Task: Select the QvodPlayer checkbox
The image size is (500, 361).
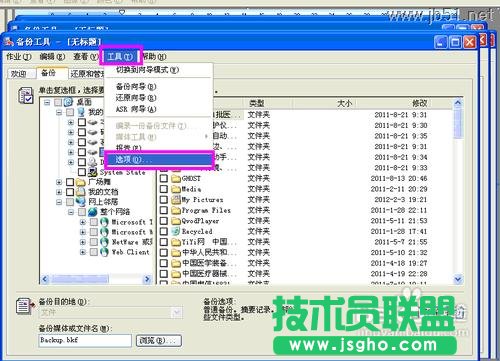Action: tap(163, 221)
